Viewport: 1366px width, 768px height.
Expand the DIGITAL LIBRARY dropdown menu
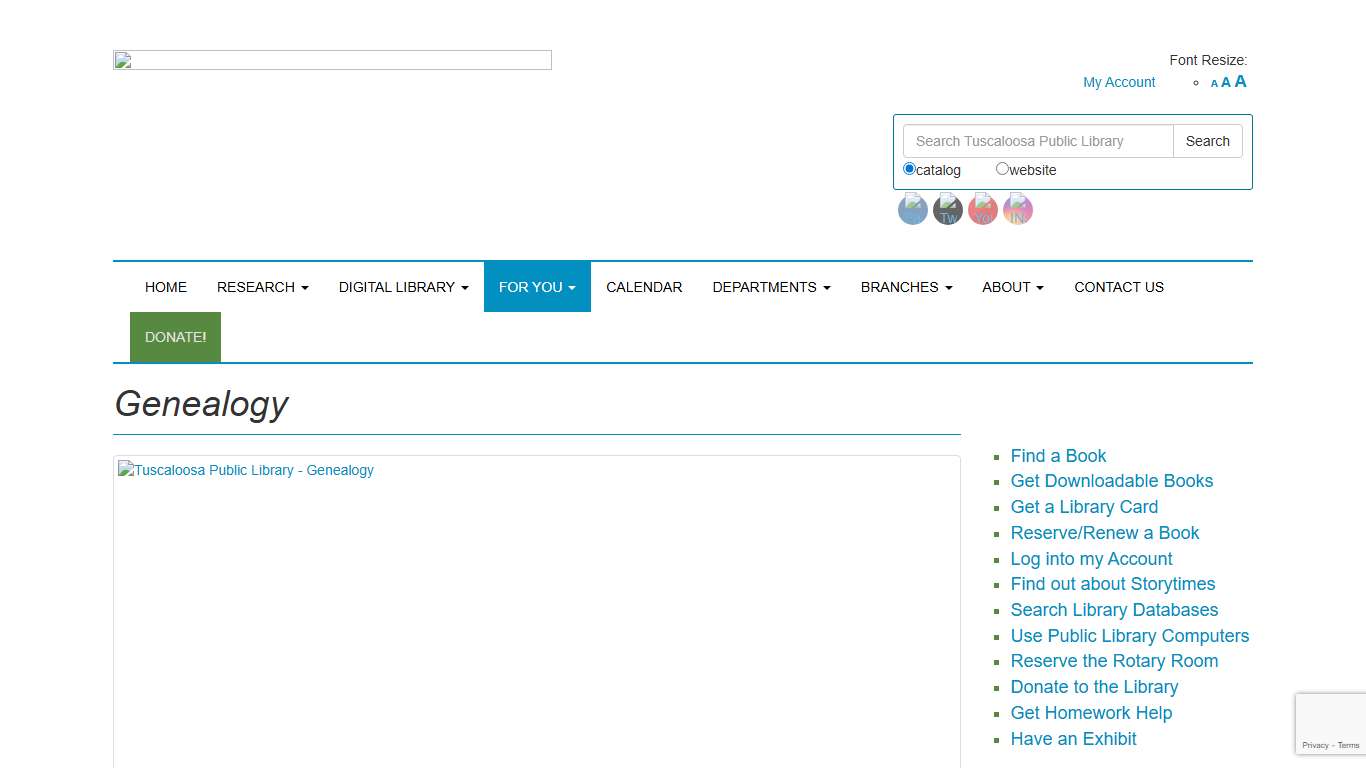coord(403,287)
